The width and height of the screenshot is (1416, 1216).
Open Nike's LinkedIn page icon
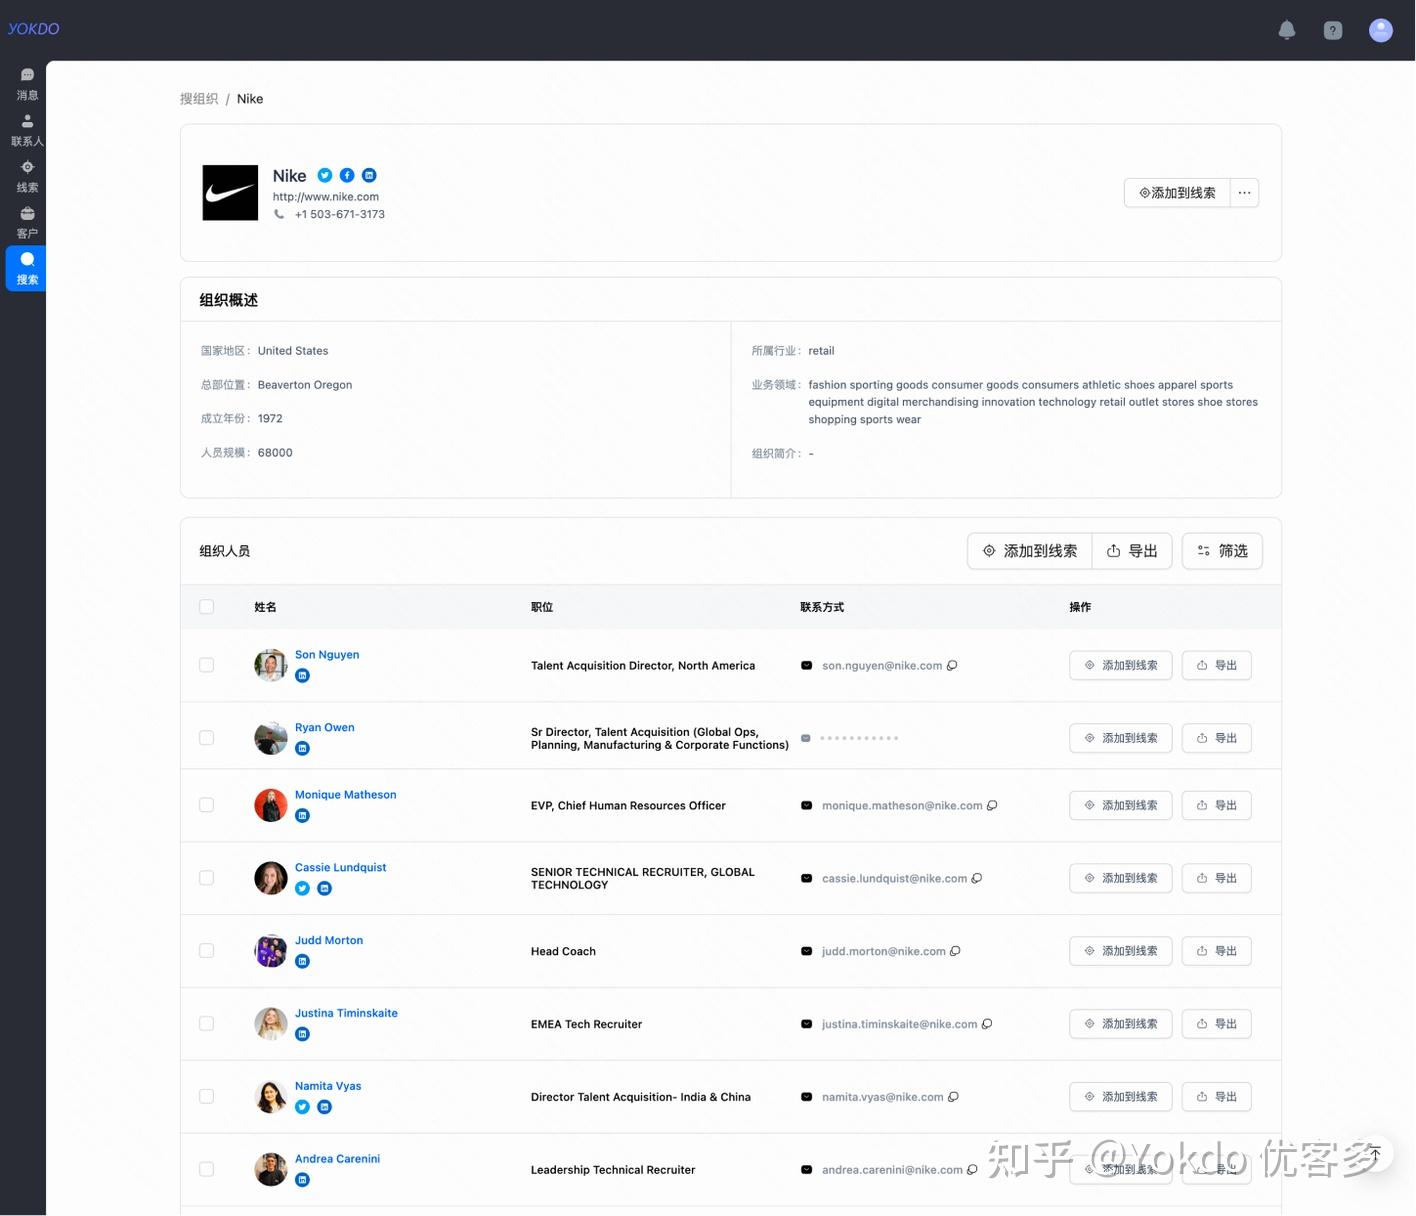click(x=369, y=175)
